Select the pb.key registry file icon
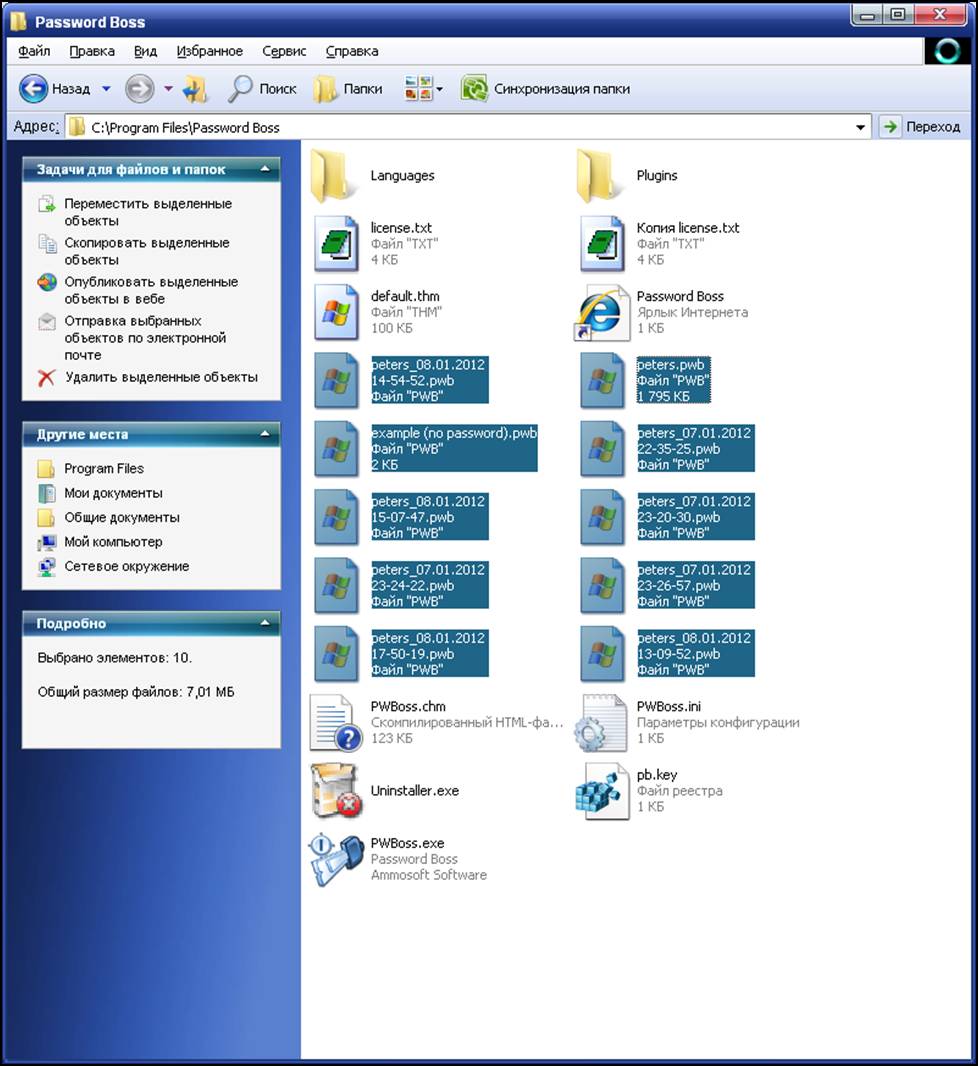978x1066 pixels. click(602, 791)
